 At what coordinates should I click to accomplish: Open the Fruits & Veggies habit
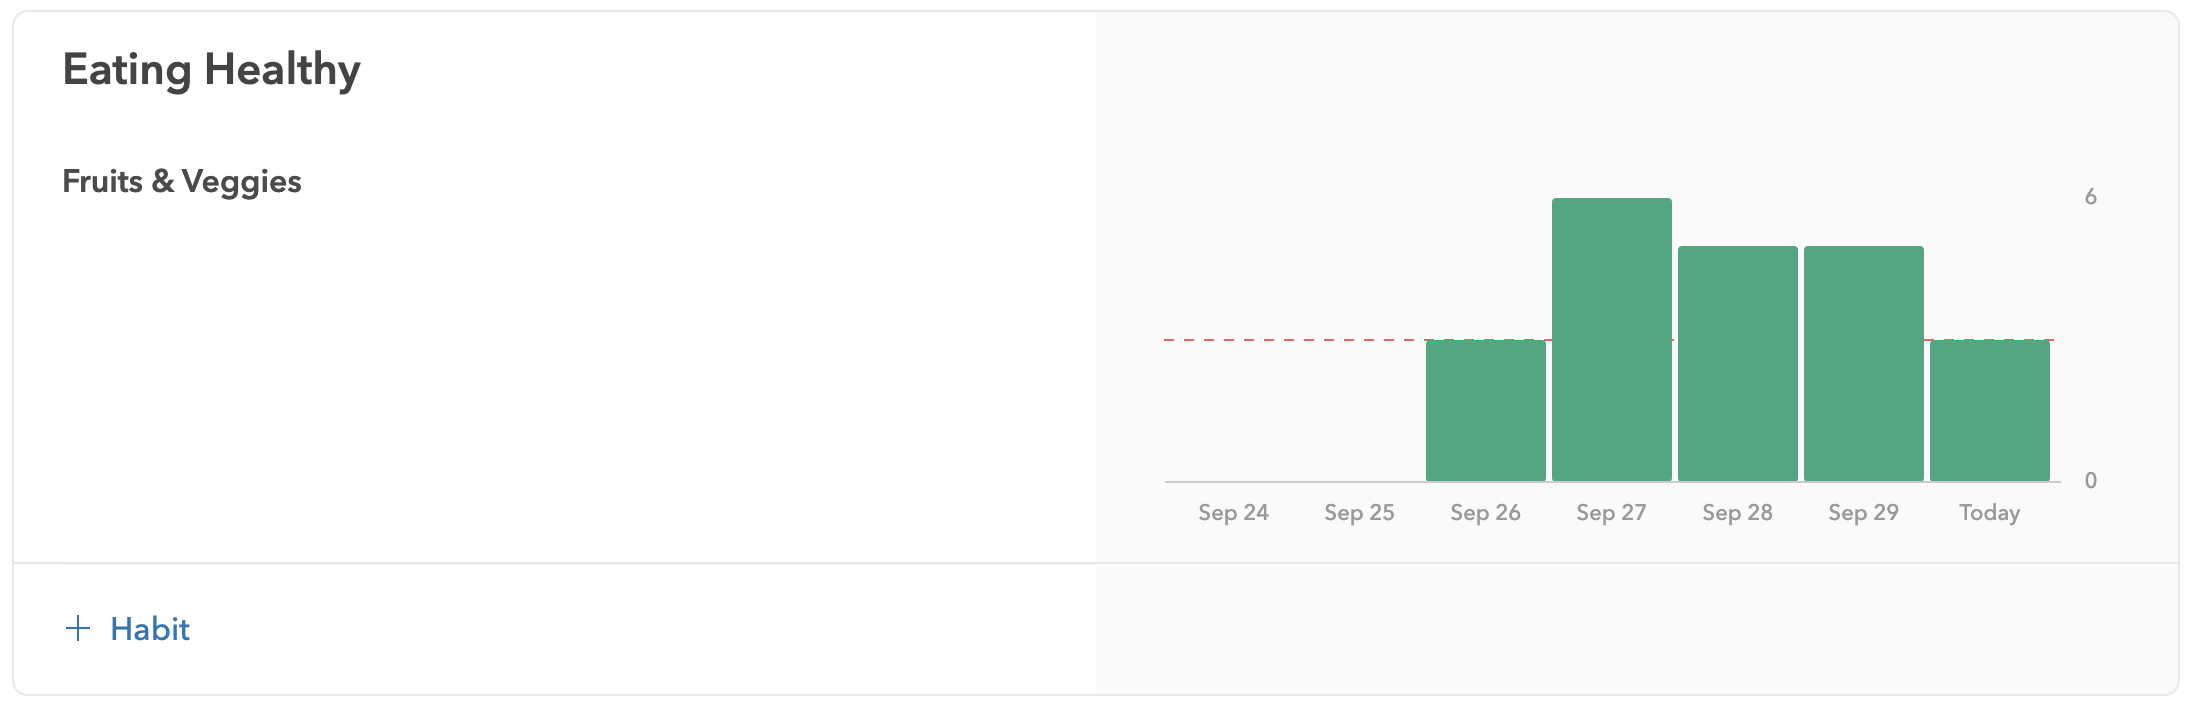click(182, 182)
